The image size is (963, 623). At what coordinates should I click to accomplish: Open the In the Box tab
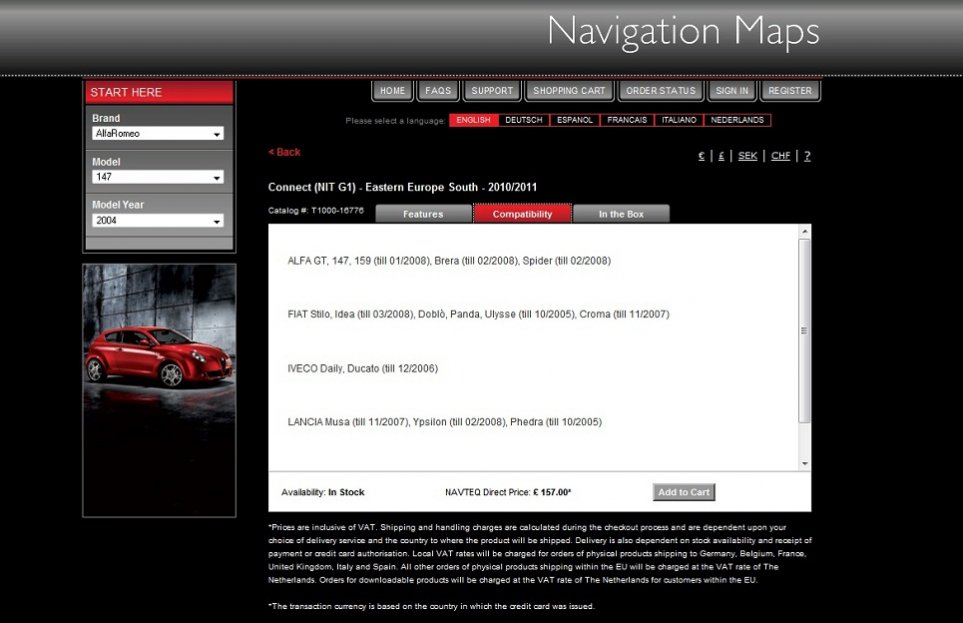[x=621, y=214]
